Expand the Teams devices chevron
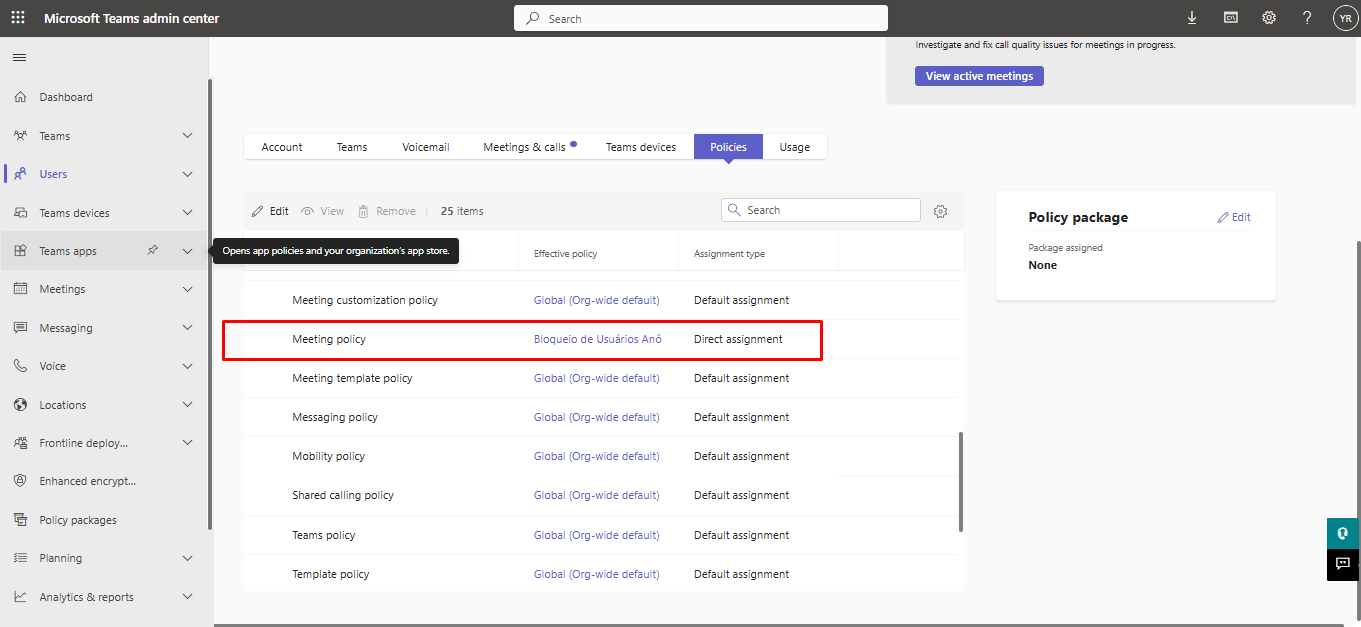The image size is (1361, 627). 187,213
